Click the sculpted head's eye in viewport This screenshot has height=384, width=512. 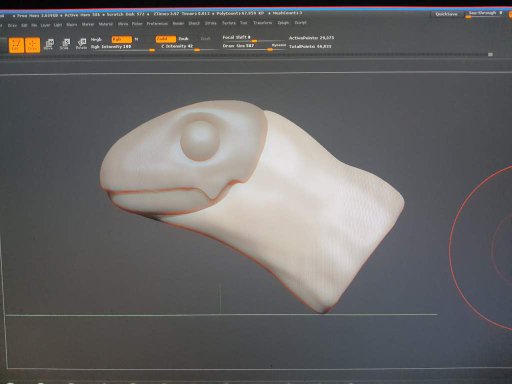[x=200, y=141]
